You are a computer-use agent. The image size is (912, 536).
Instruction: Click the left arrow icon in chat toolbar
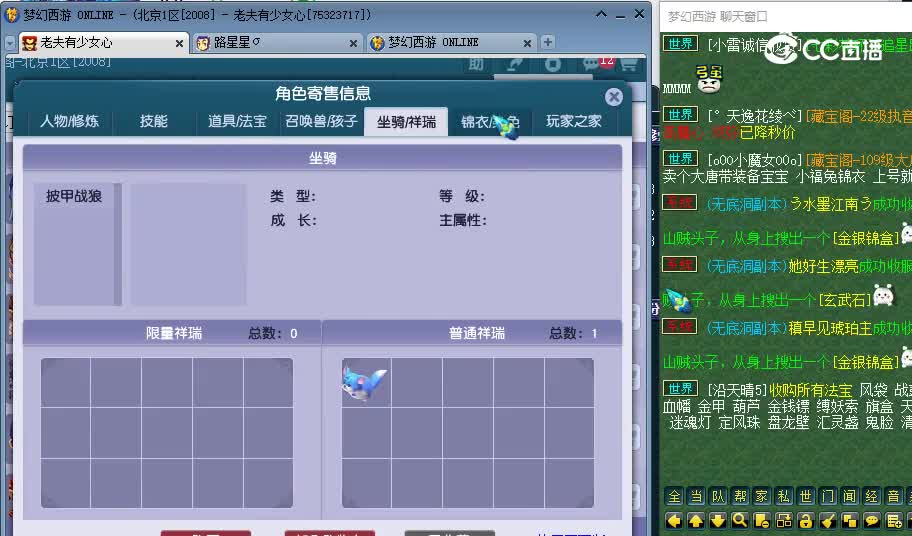[674, 521]
